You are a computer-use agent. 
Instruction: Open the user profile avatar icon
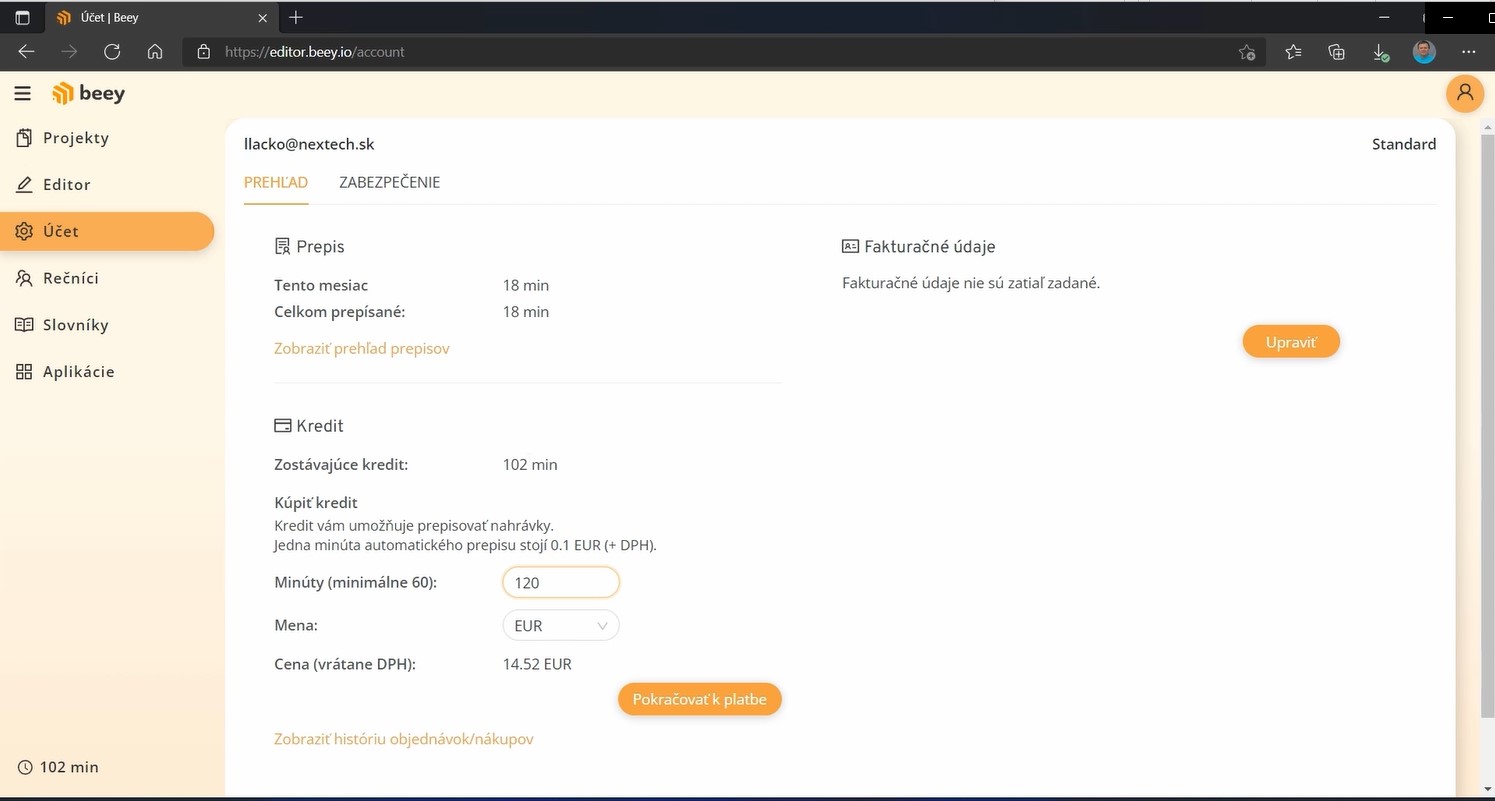1464,93
